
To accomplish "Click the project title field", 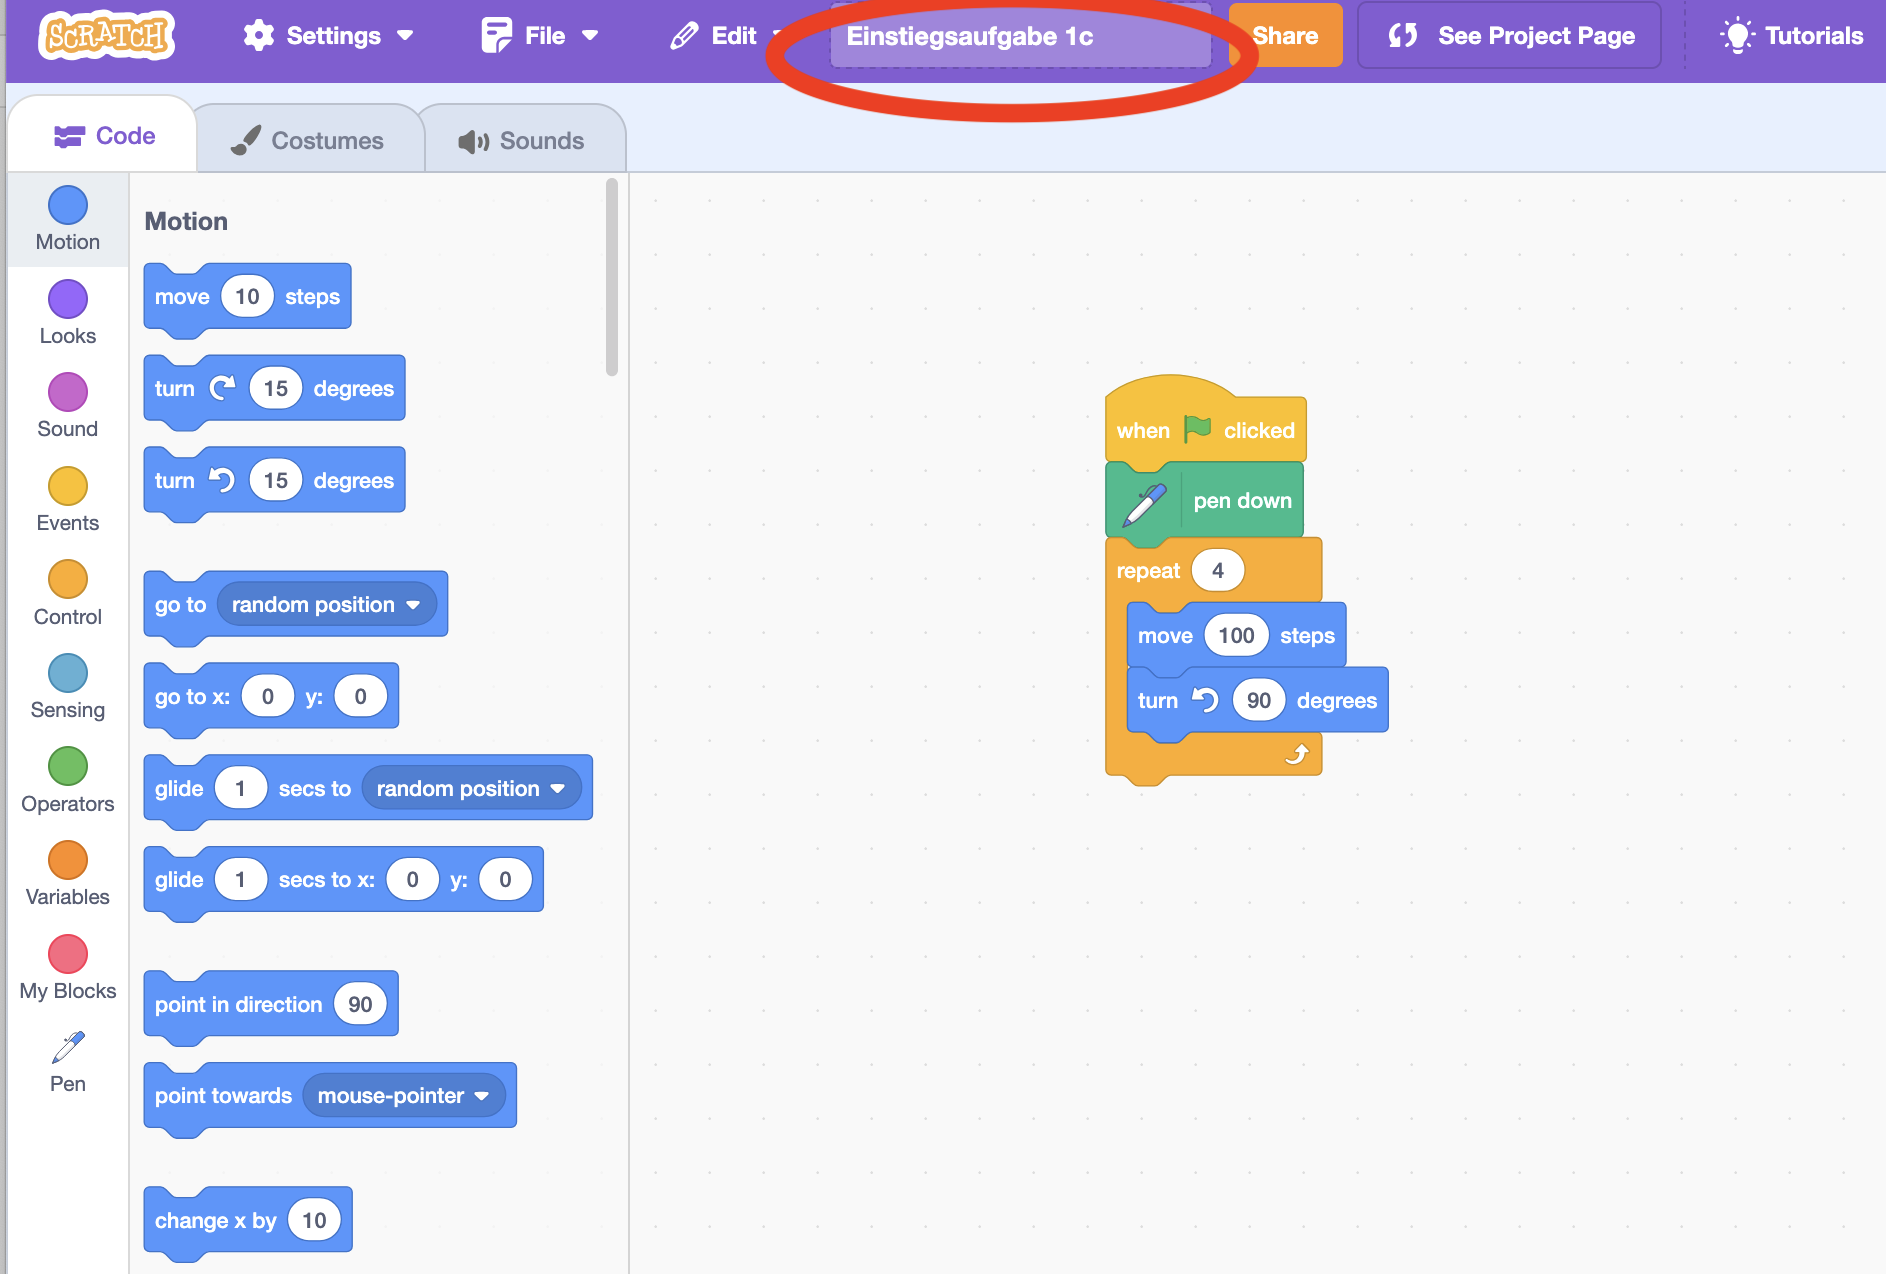I will pos(1020,37).
